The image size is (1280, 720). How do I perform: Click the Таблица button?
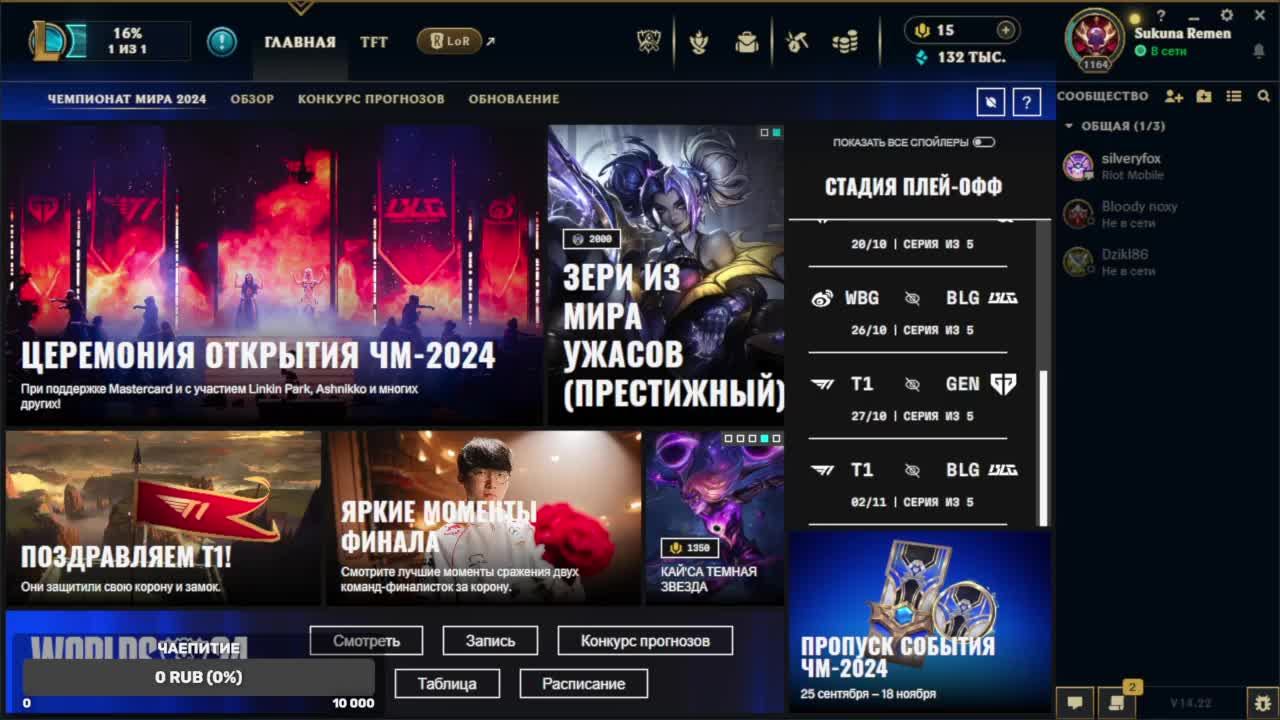447,684
